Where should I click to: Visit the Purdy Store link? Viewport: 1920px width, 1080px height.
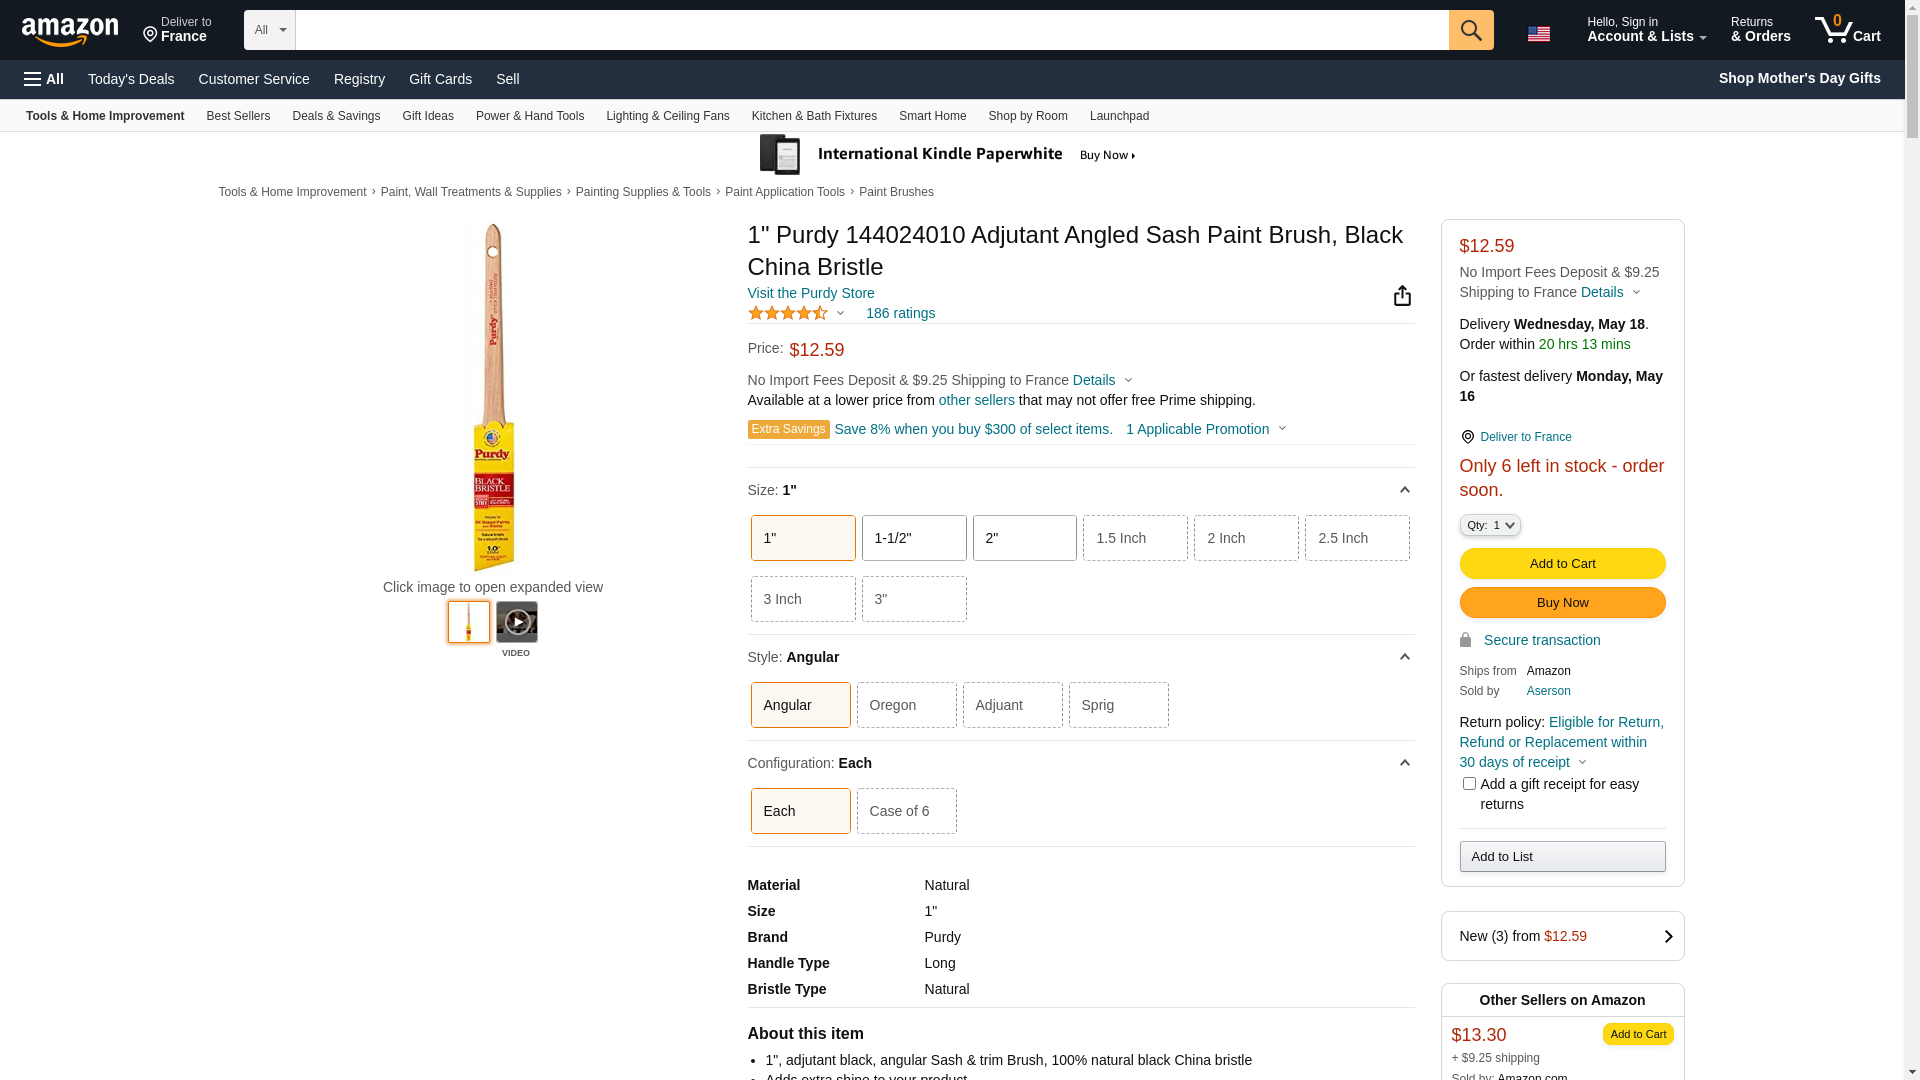[x=810, y=293]
